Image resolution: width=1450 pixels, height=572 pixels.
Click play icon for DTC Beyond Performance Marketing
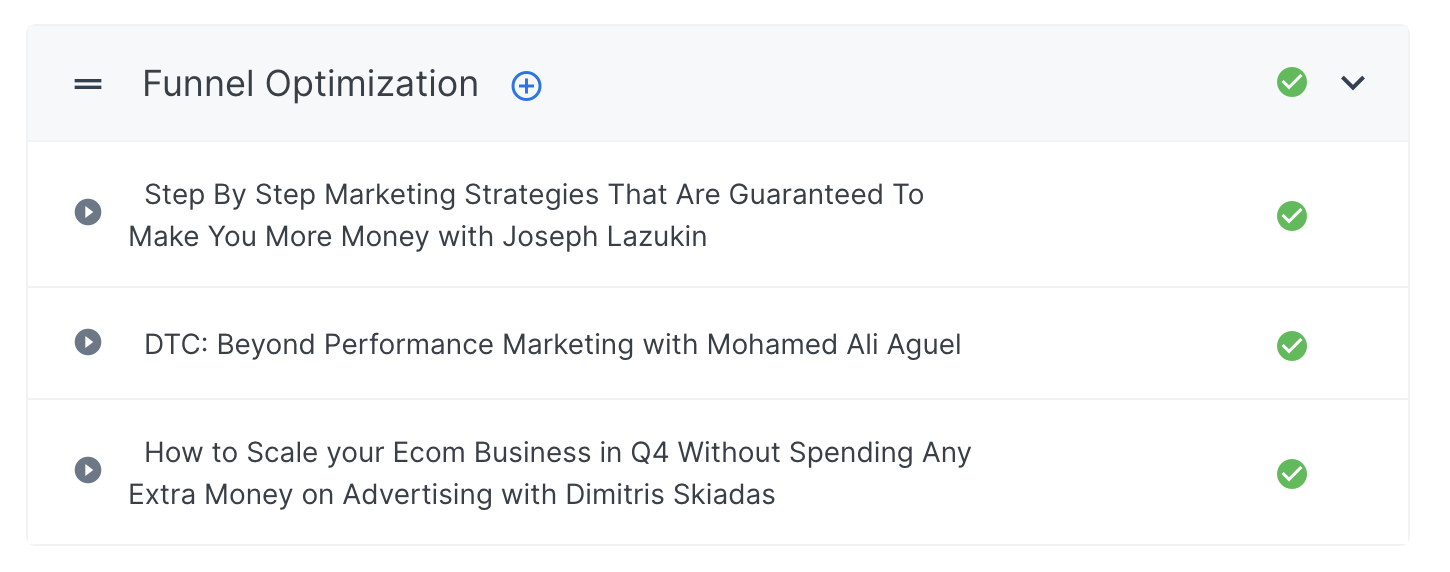coord(88,342)
